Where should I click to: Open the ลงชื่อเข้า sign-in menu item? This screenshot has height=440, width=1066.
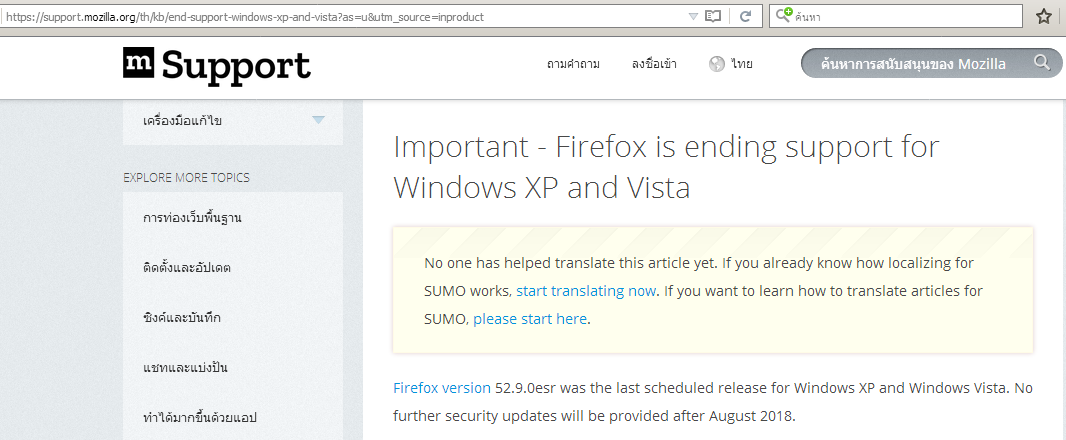(x=654, y=64)
